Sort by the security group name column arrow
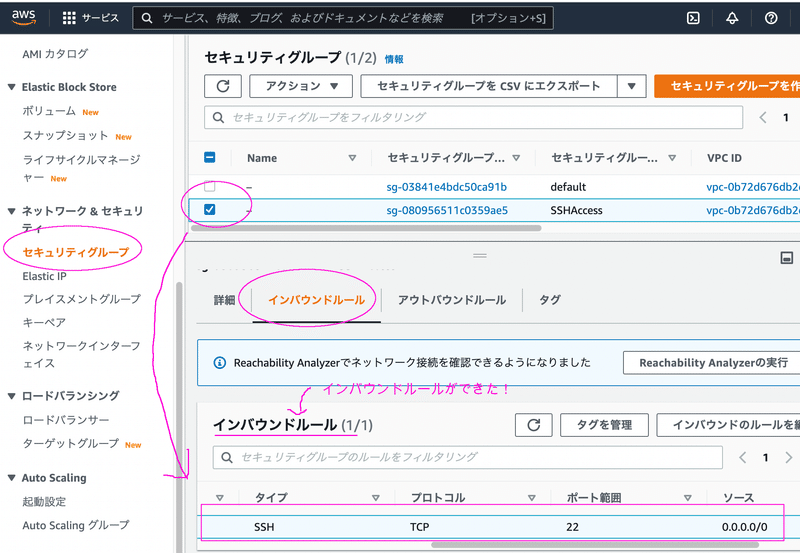 [672, 158]
